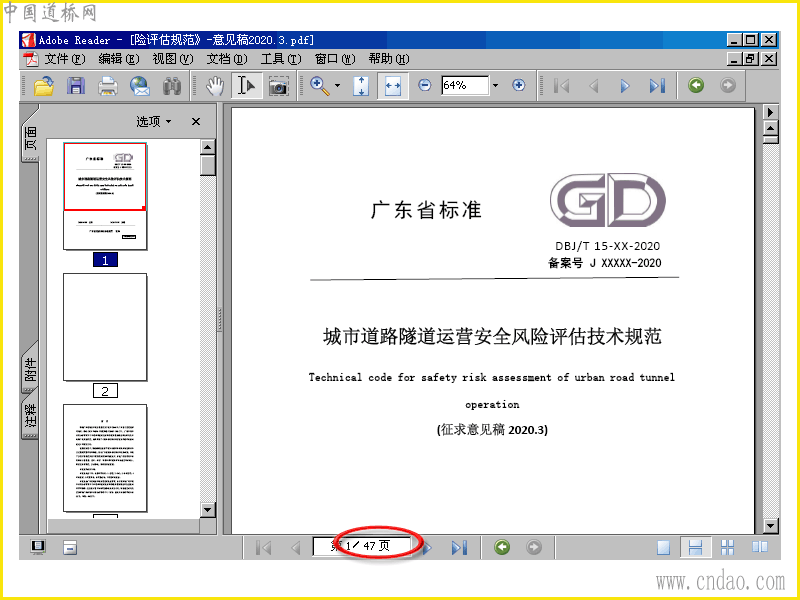The image size is (800, 600).
Task: Go to last page in status bar
Action: point(459,547)
